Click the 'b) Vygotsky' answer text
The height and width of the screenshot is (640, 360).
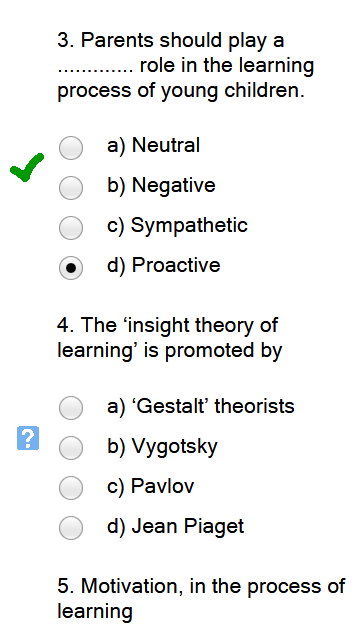162,447
